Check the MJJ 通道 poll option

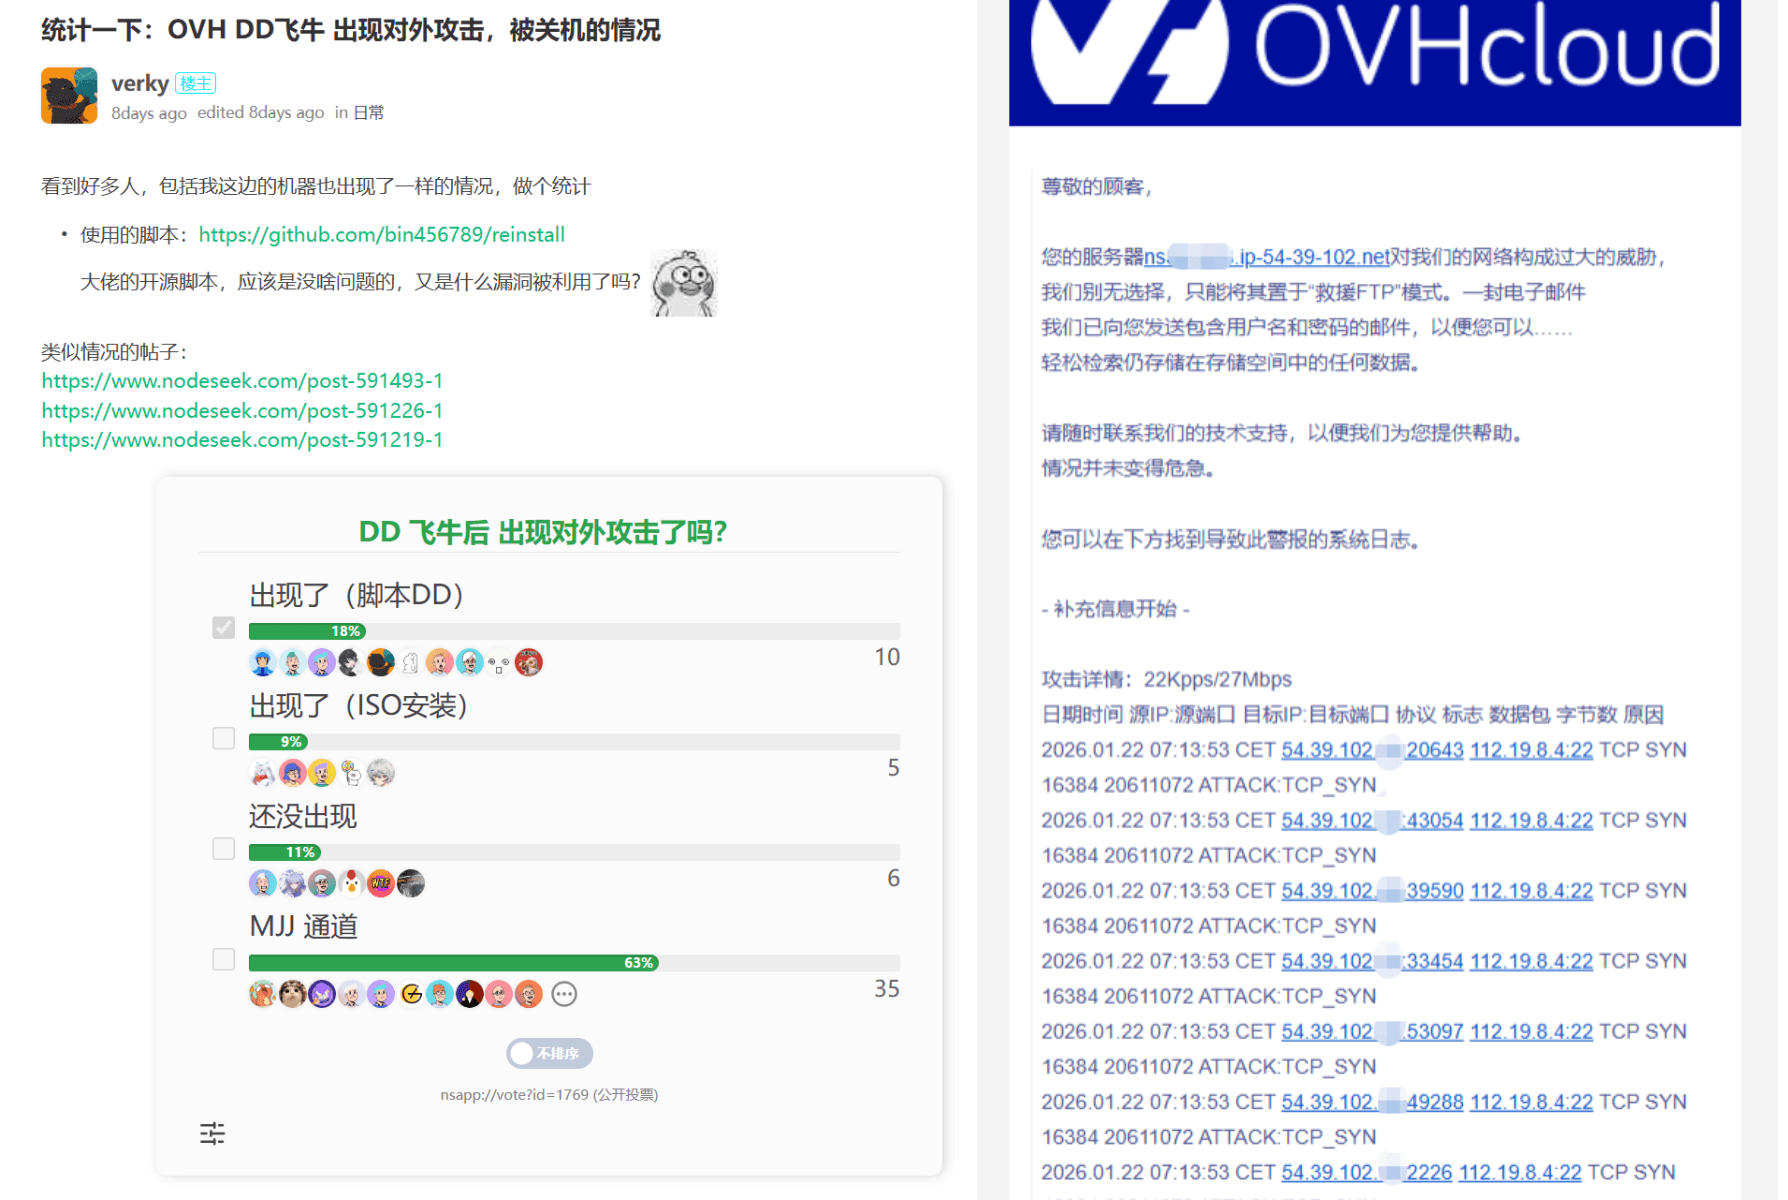[x=224, y=960]
